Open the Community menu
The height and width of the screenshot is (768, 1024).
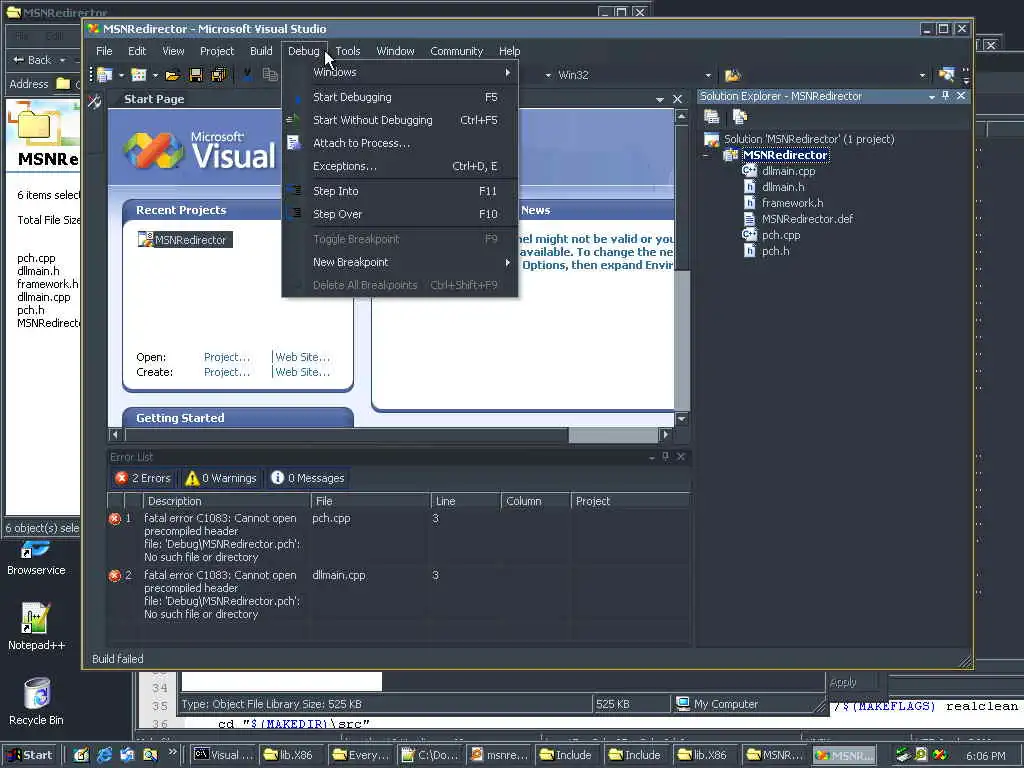coord(456,51)
